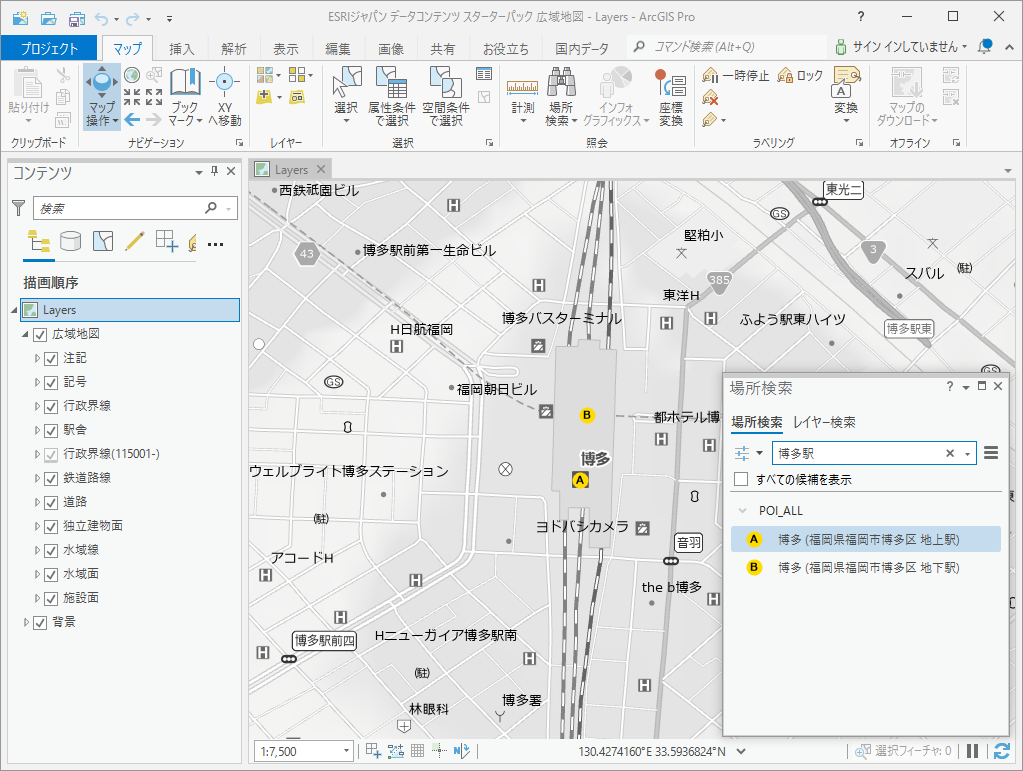This screenshot has width=1023, height=771.
Task: Go to previous extent arrow
Action: click(x=132, y=119)
